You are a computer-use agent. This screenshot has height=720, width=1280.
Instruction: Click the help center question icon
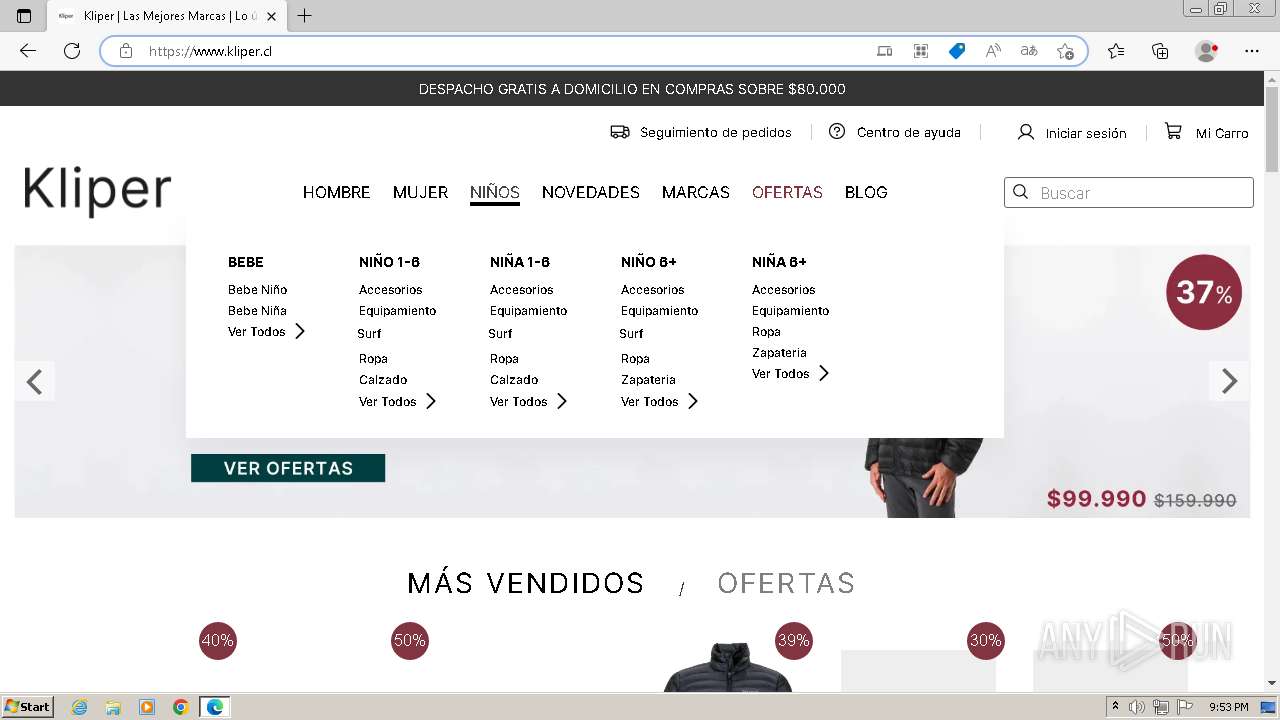pyautogui.click(x=837, y=131)
